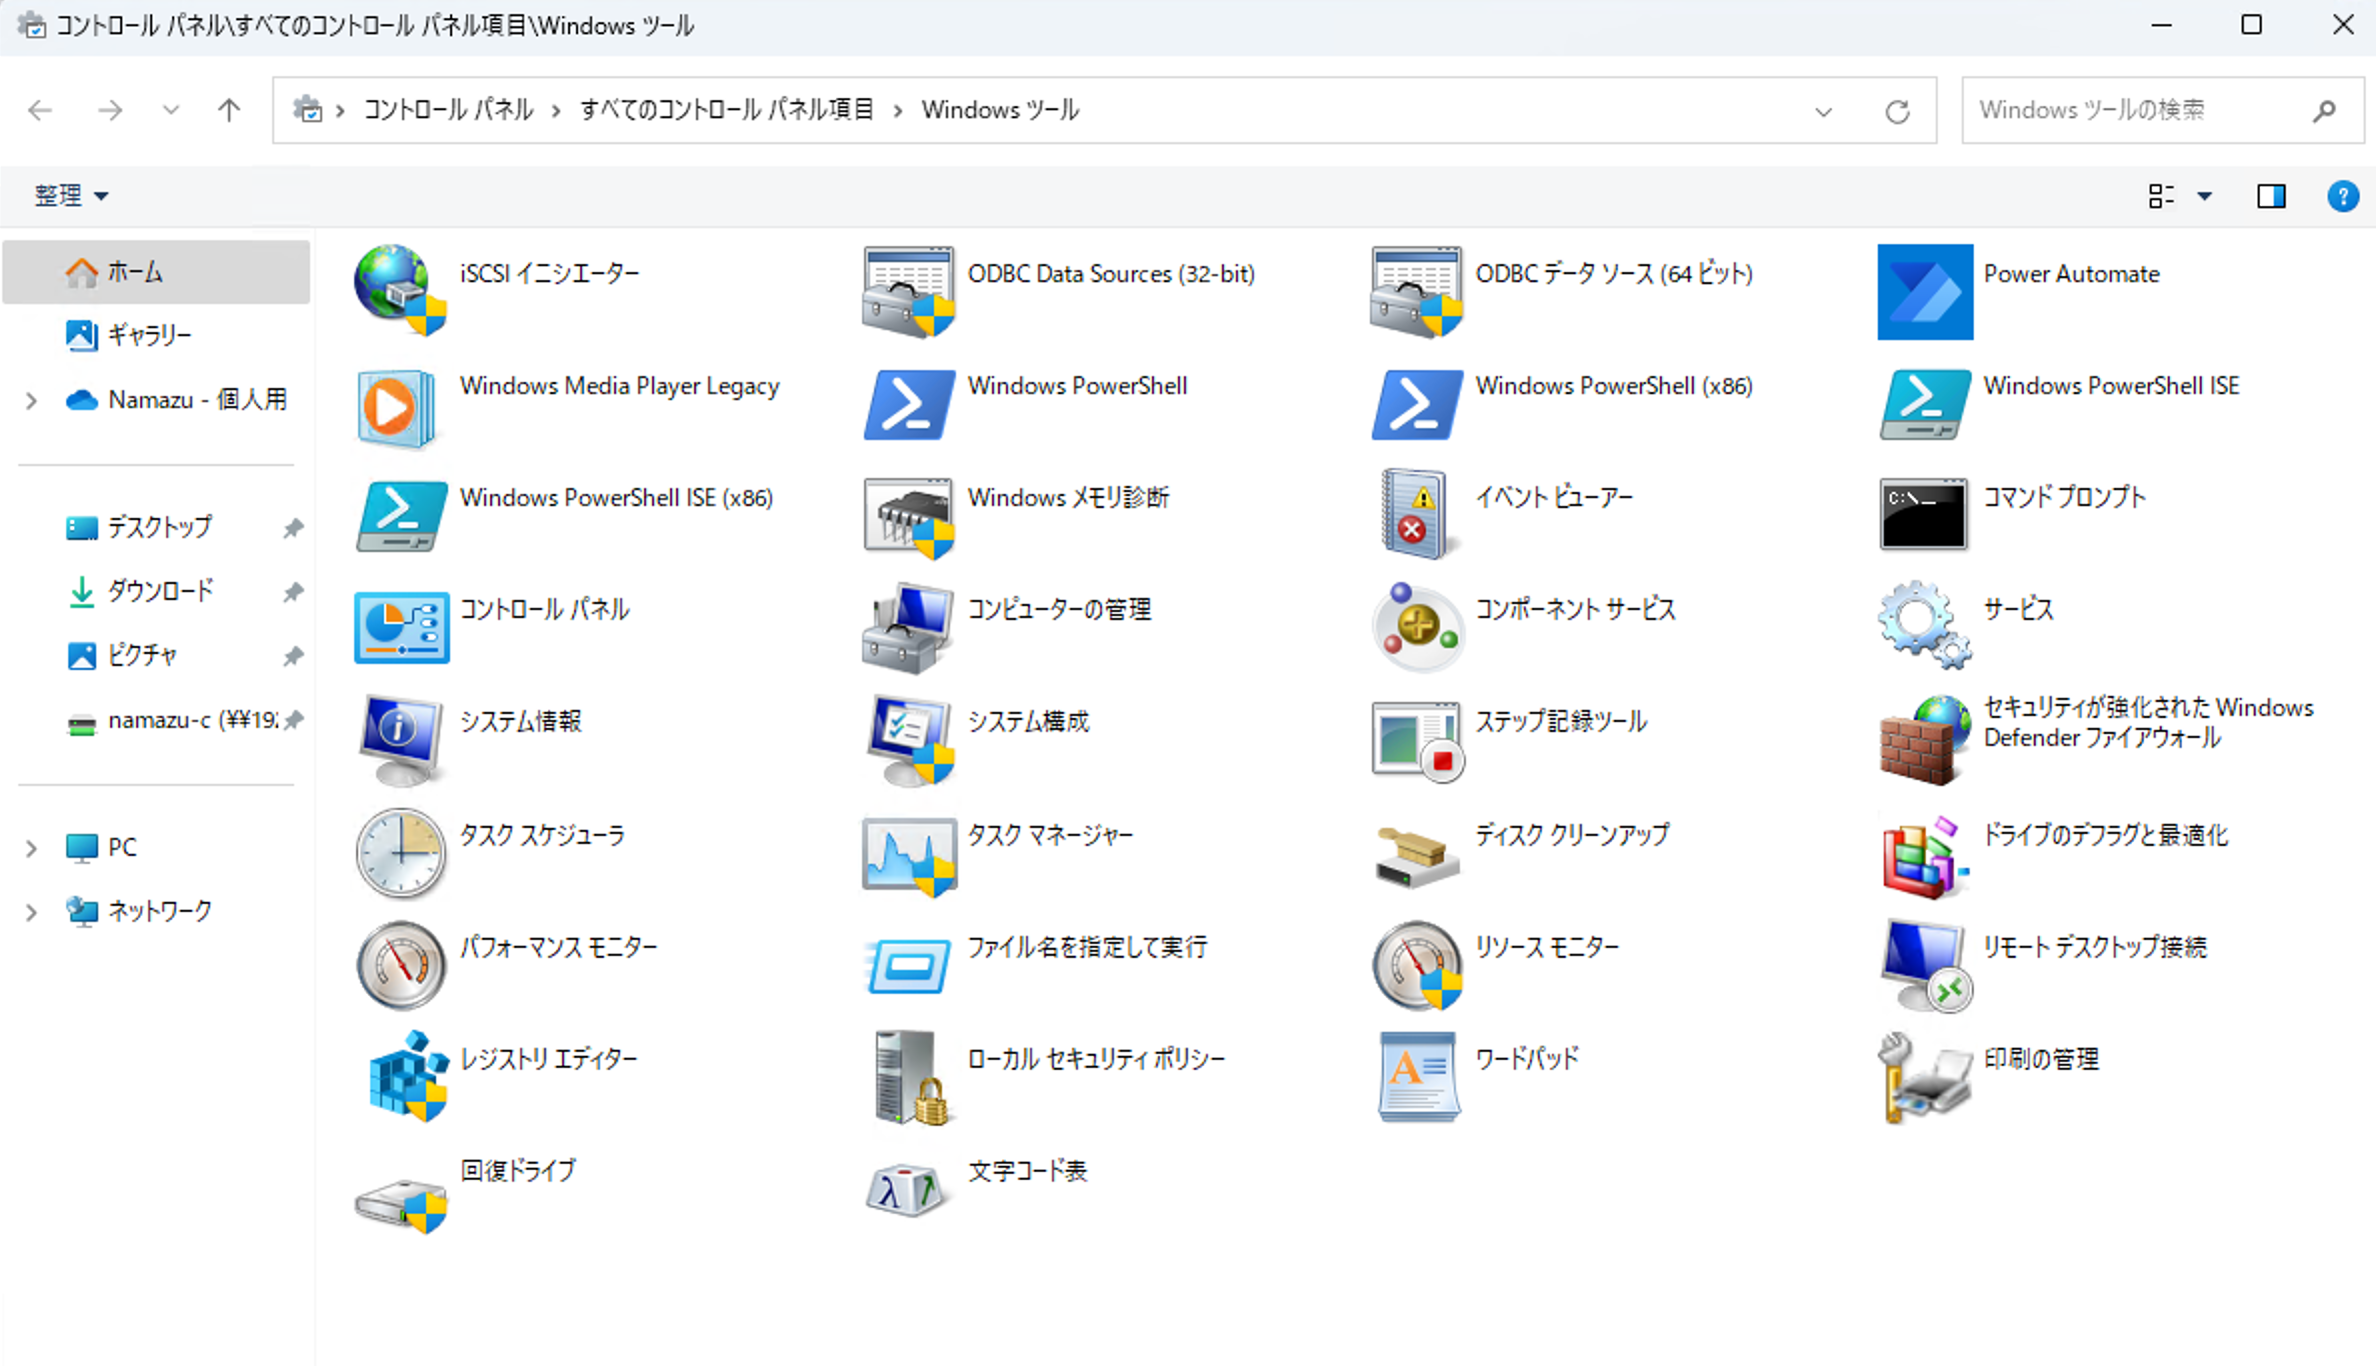Launch コマンド プロンプト icon
Viewport: 2376px width, 1366px height.
1923,515
